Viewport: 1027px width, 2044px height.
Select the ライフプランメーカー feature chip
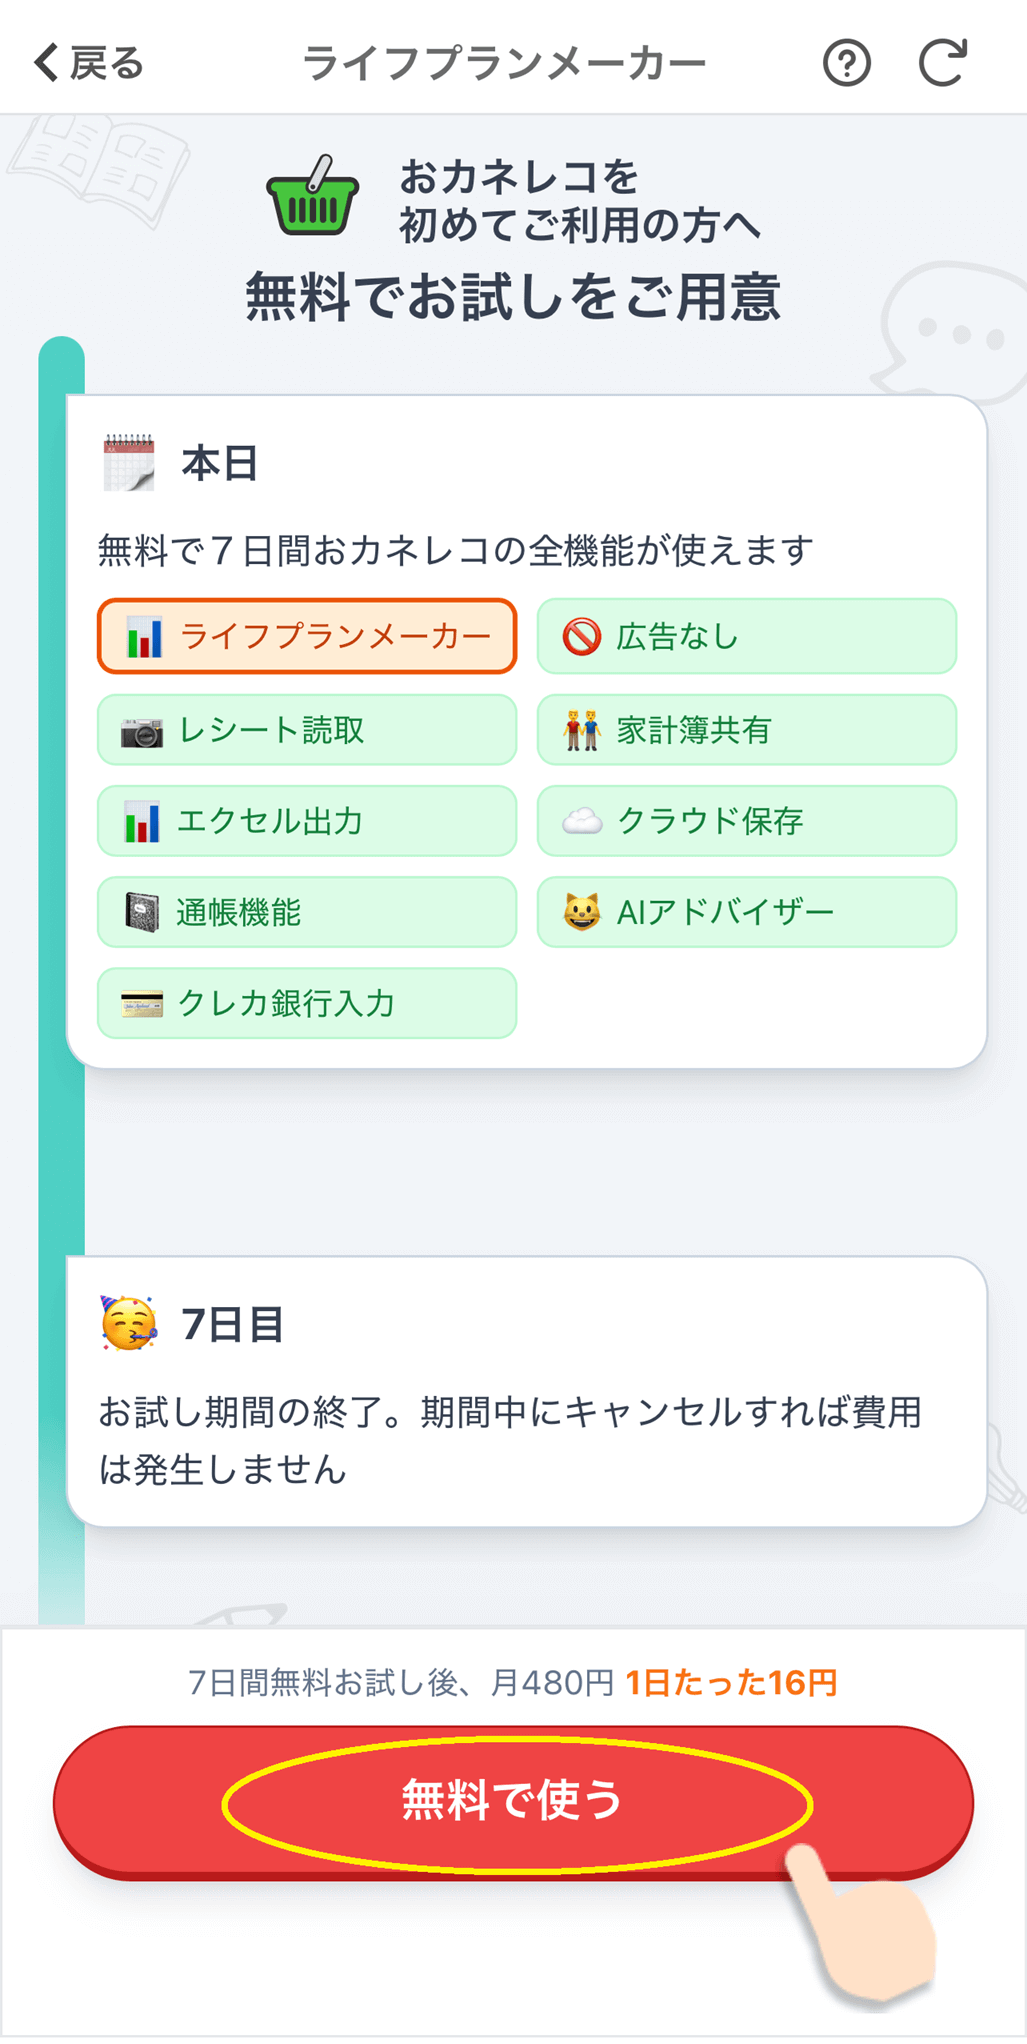coord(307,636)
